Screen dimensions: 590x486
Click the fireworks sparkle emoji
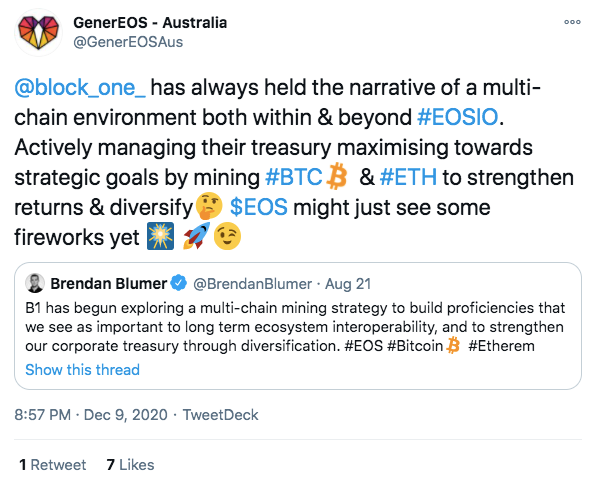(161, 236)
